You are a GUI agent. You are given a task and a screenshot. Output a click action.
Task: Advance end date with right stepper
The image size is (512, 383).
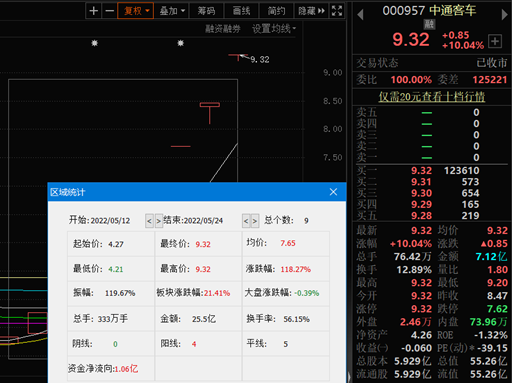point(255,221)
